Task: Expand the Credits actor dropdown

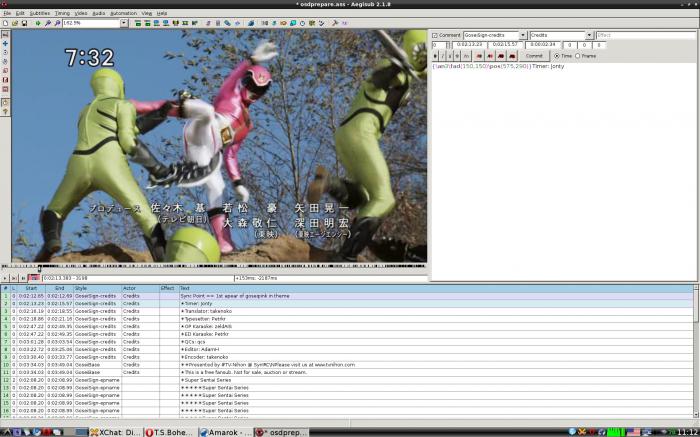Action: tap(589, 35)
